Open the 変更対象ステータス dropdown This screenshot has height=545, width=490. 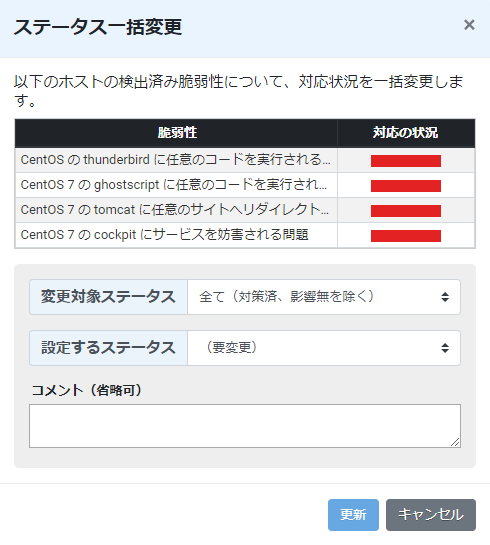pos(324,297)
